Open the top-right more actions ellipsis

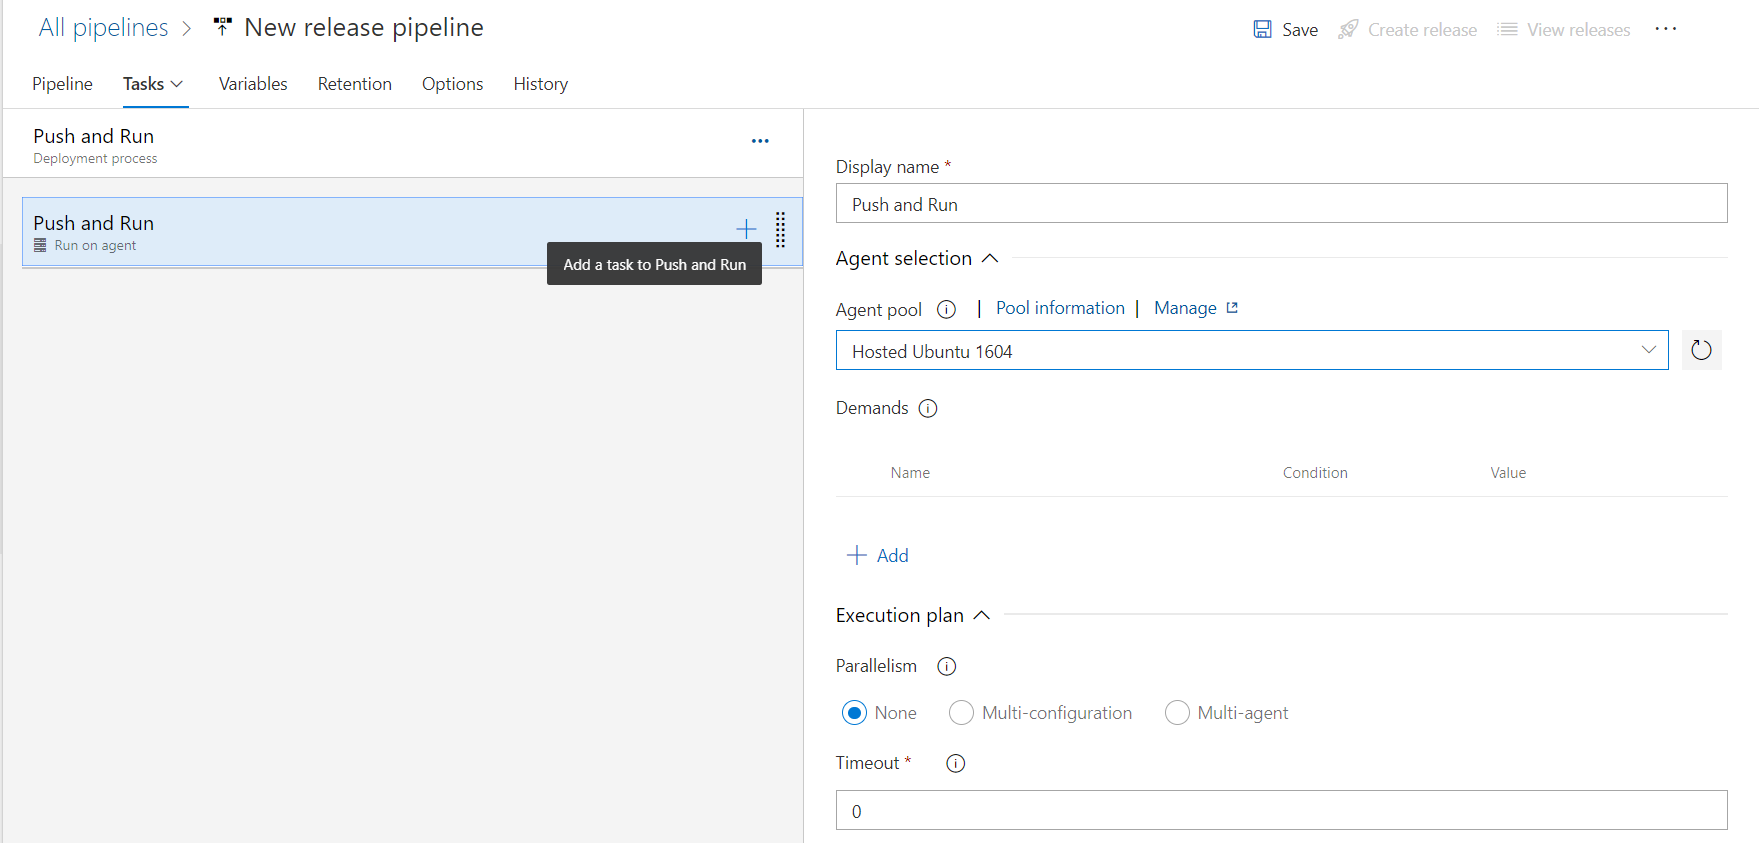pos(1665,29)
